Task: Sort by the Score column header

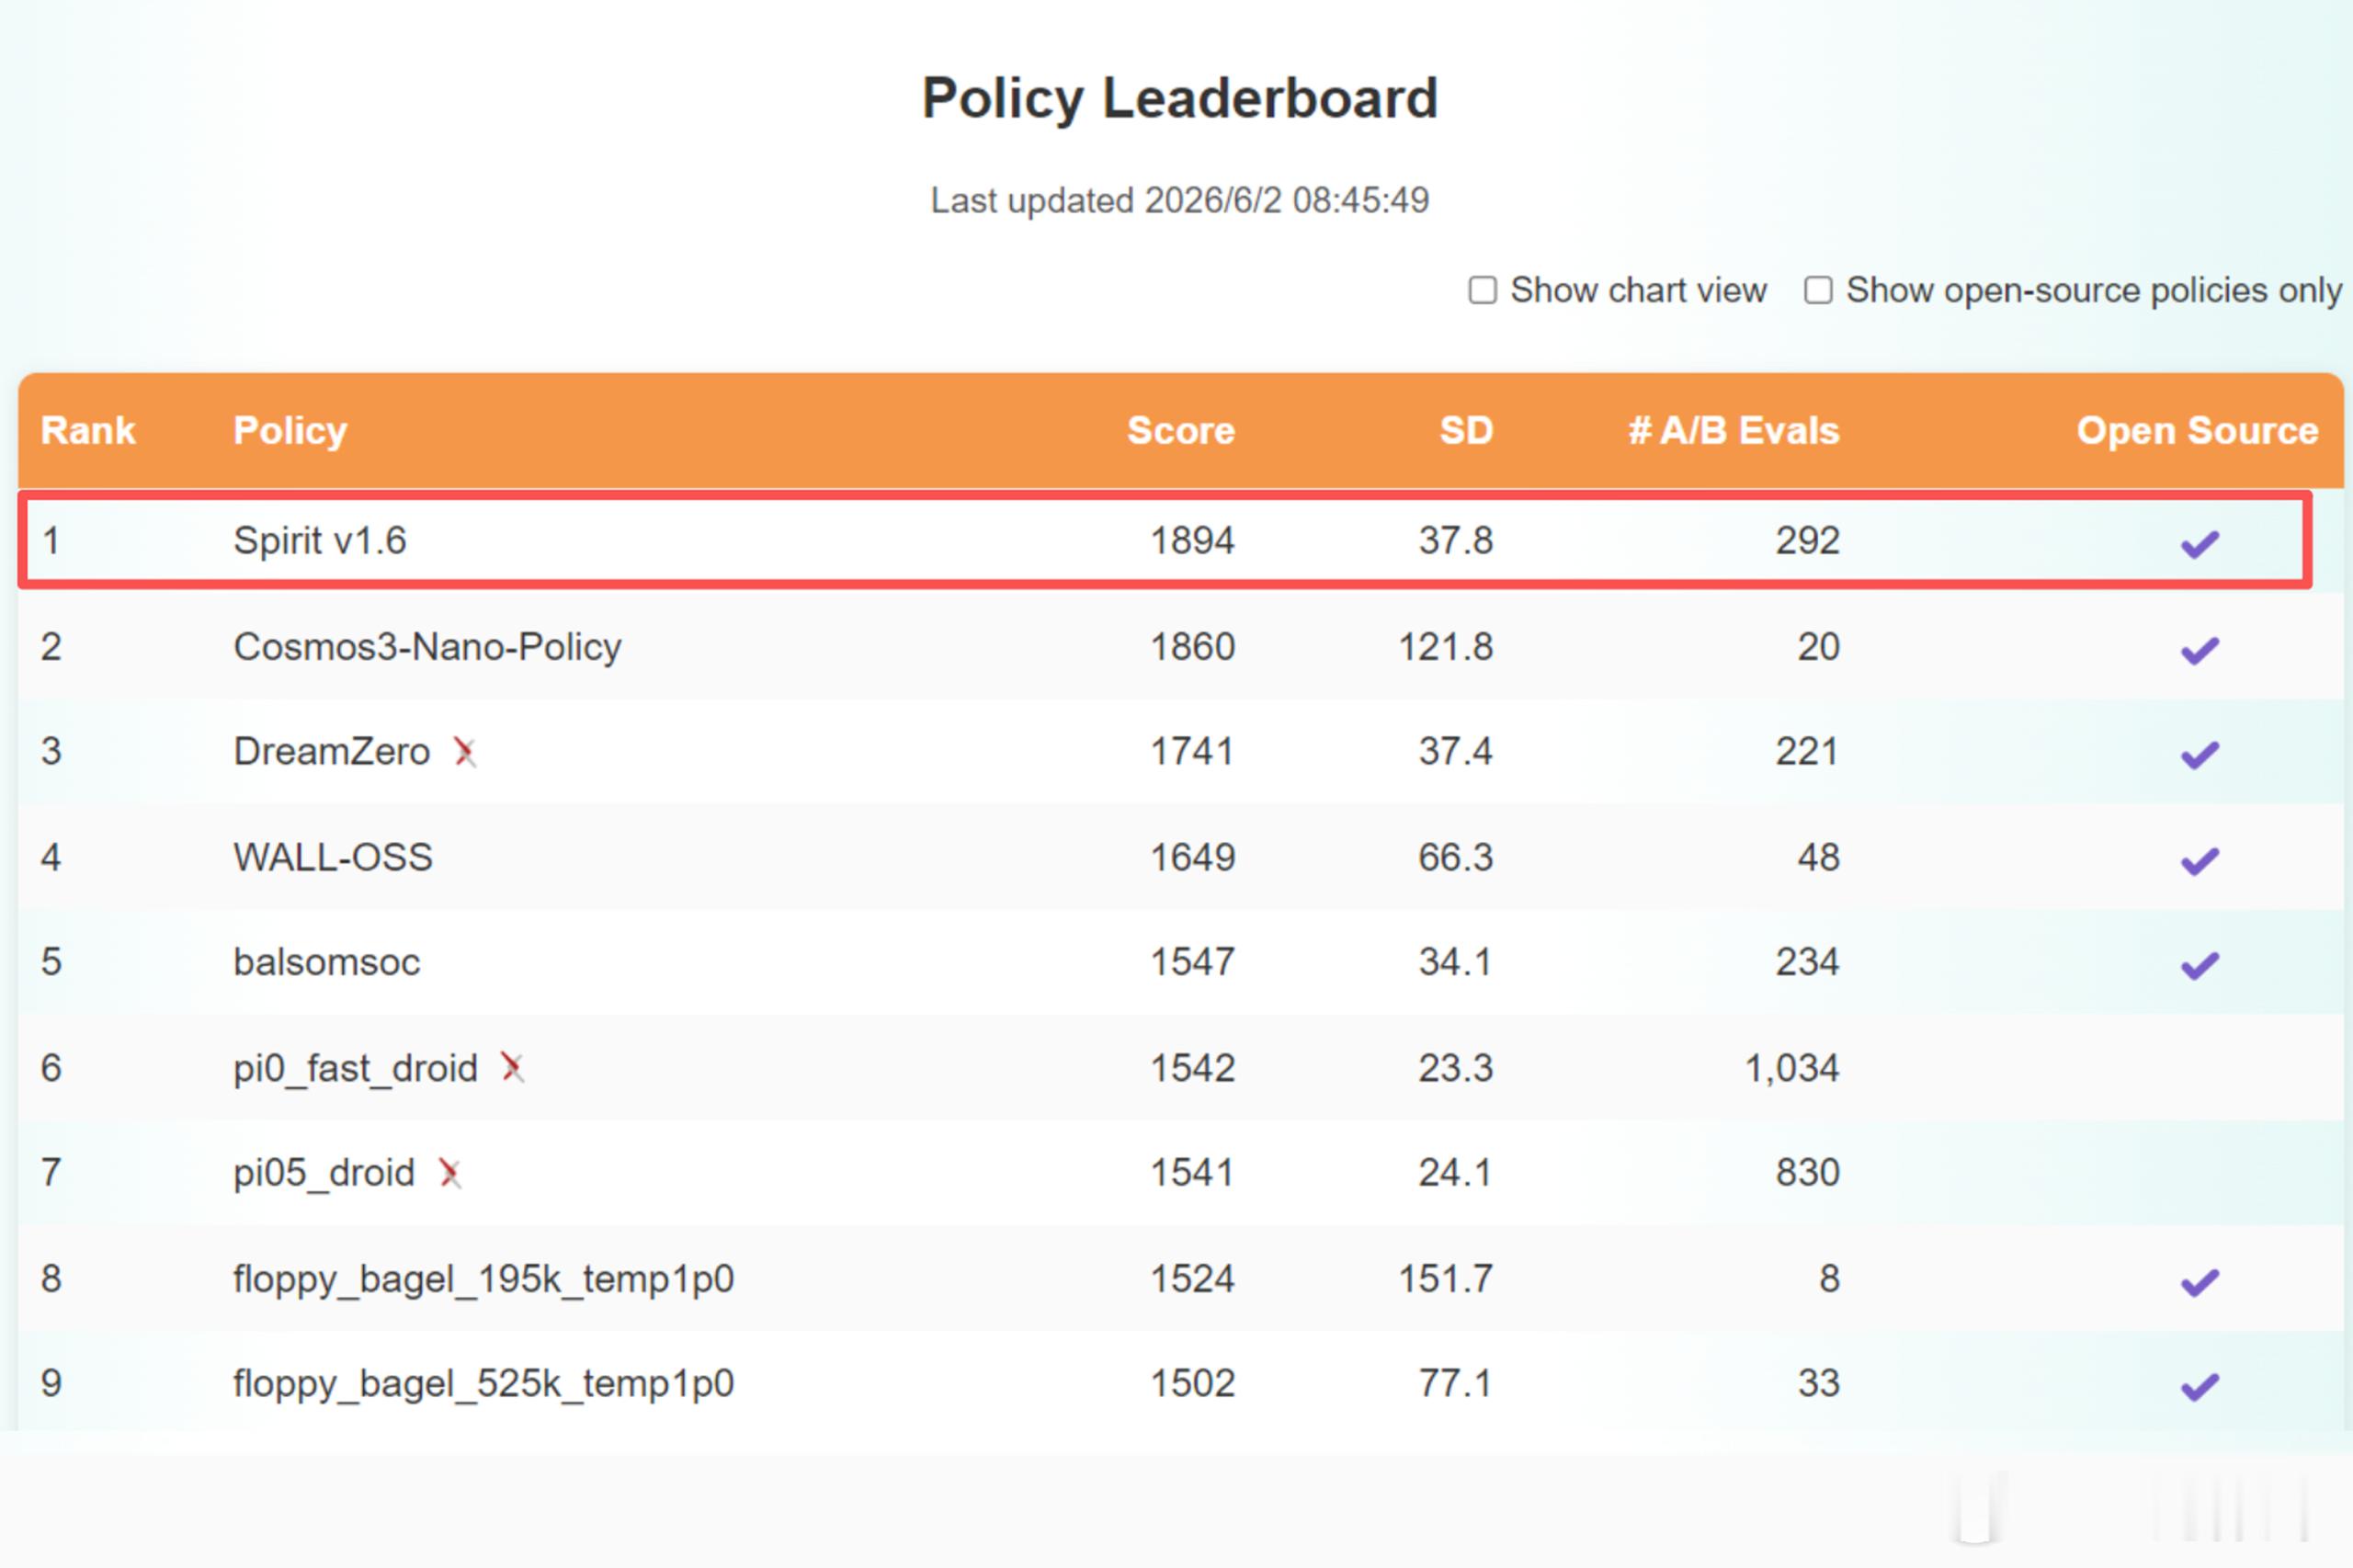Action: coord(1181,430)
